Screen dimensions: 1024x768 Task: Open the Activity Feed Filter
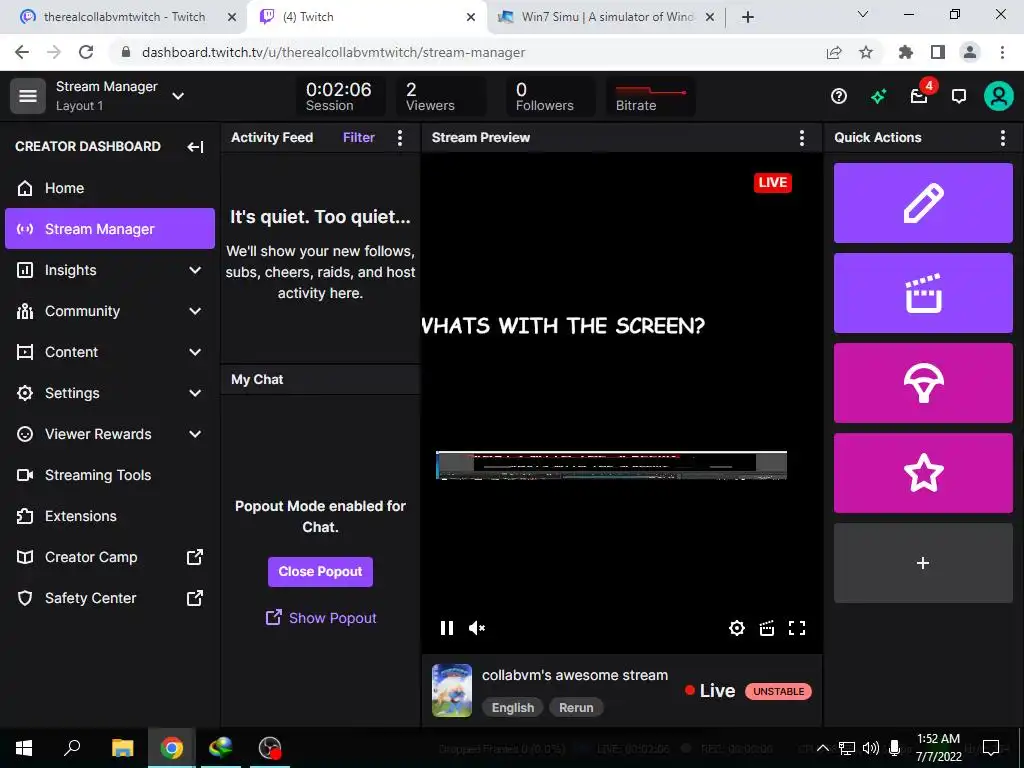coord(359,137)
